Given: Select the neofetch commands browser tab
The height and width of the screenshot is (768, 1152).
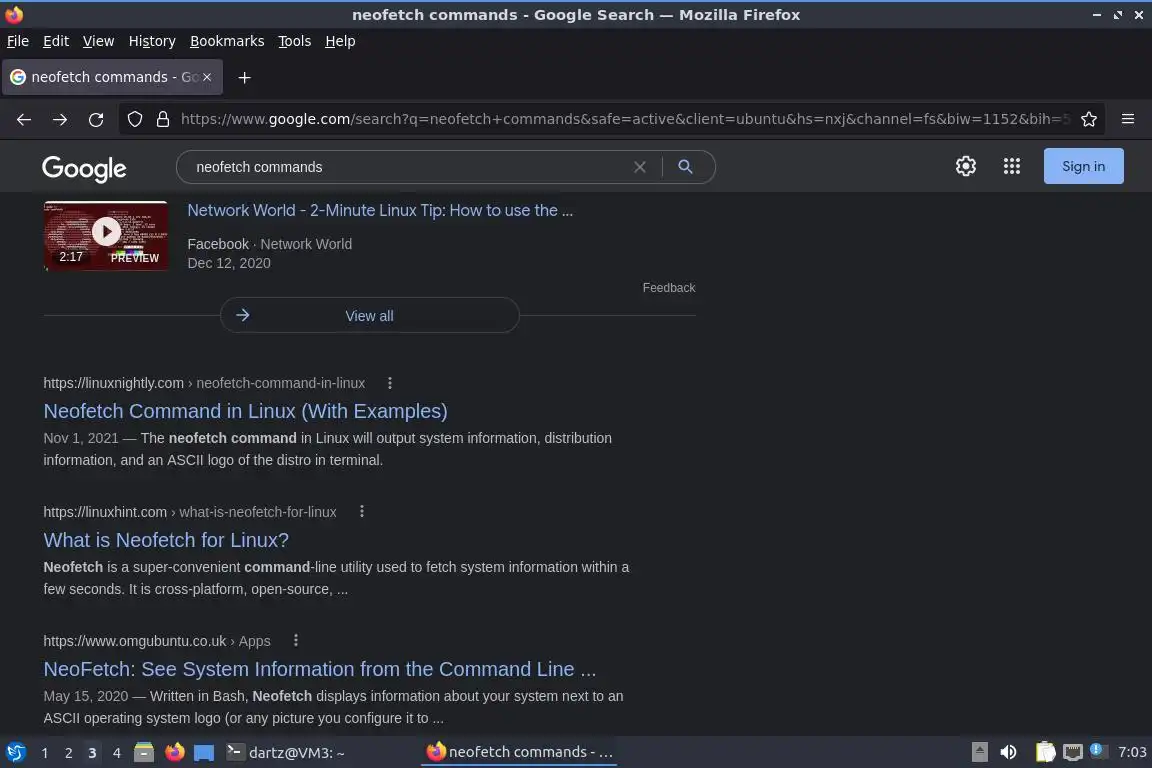Looking at the screenshot, I should [x=112, y=77].
